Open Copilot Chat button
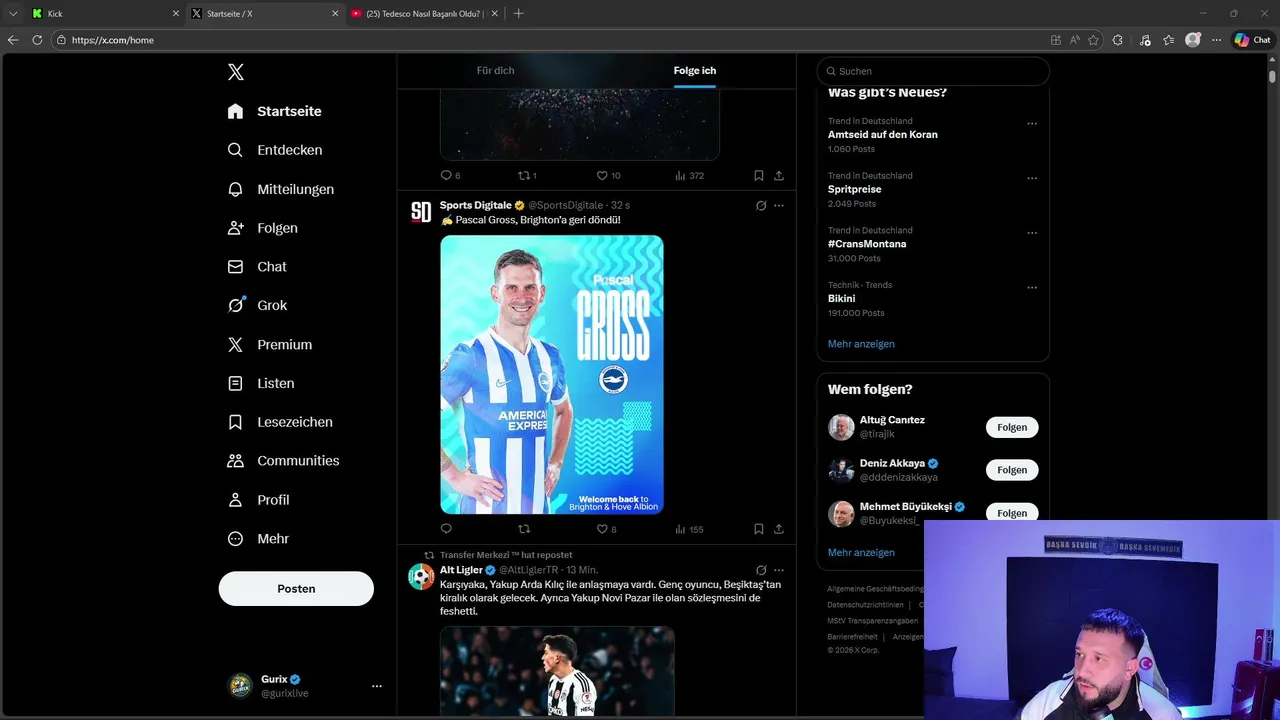This screenshot has height=720, width=1280. point(1252,40)
